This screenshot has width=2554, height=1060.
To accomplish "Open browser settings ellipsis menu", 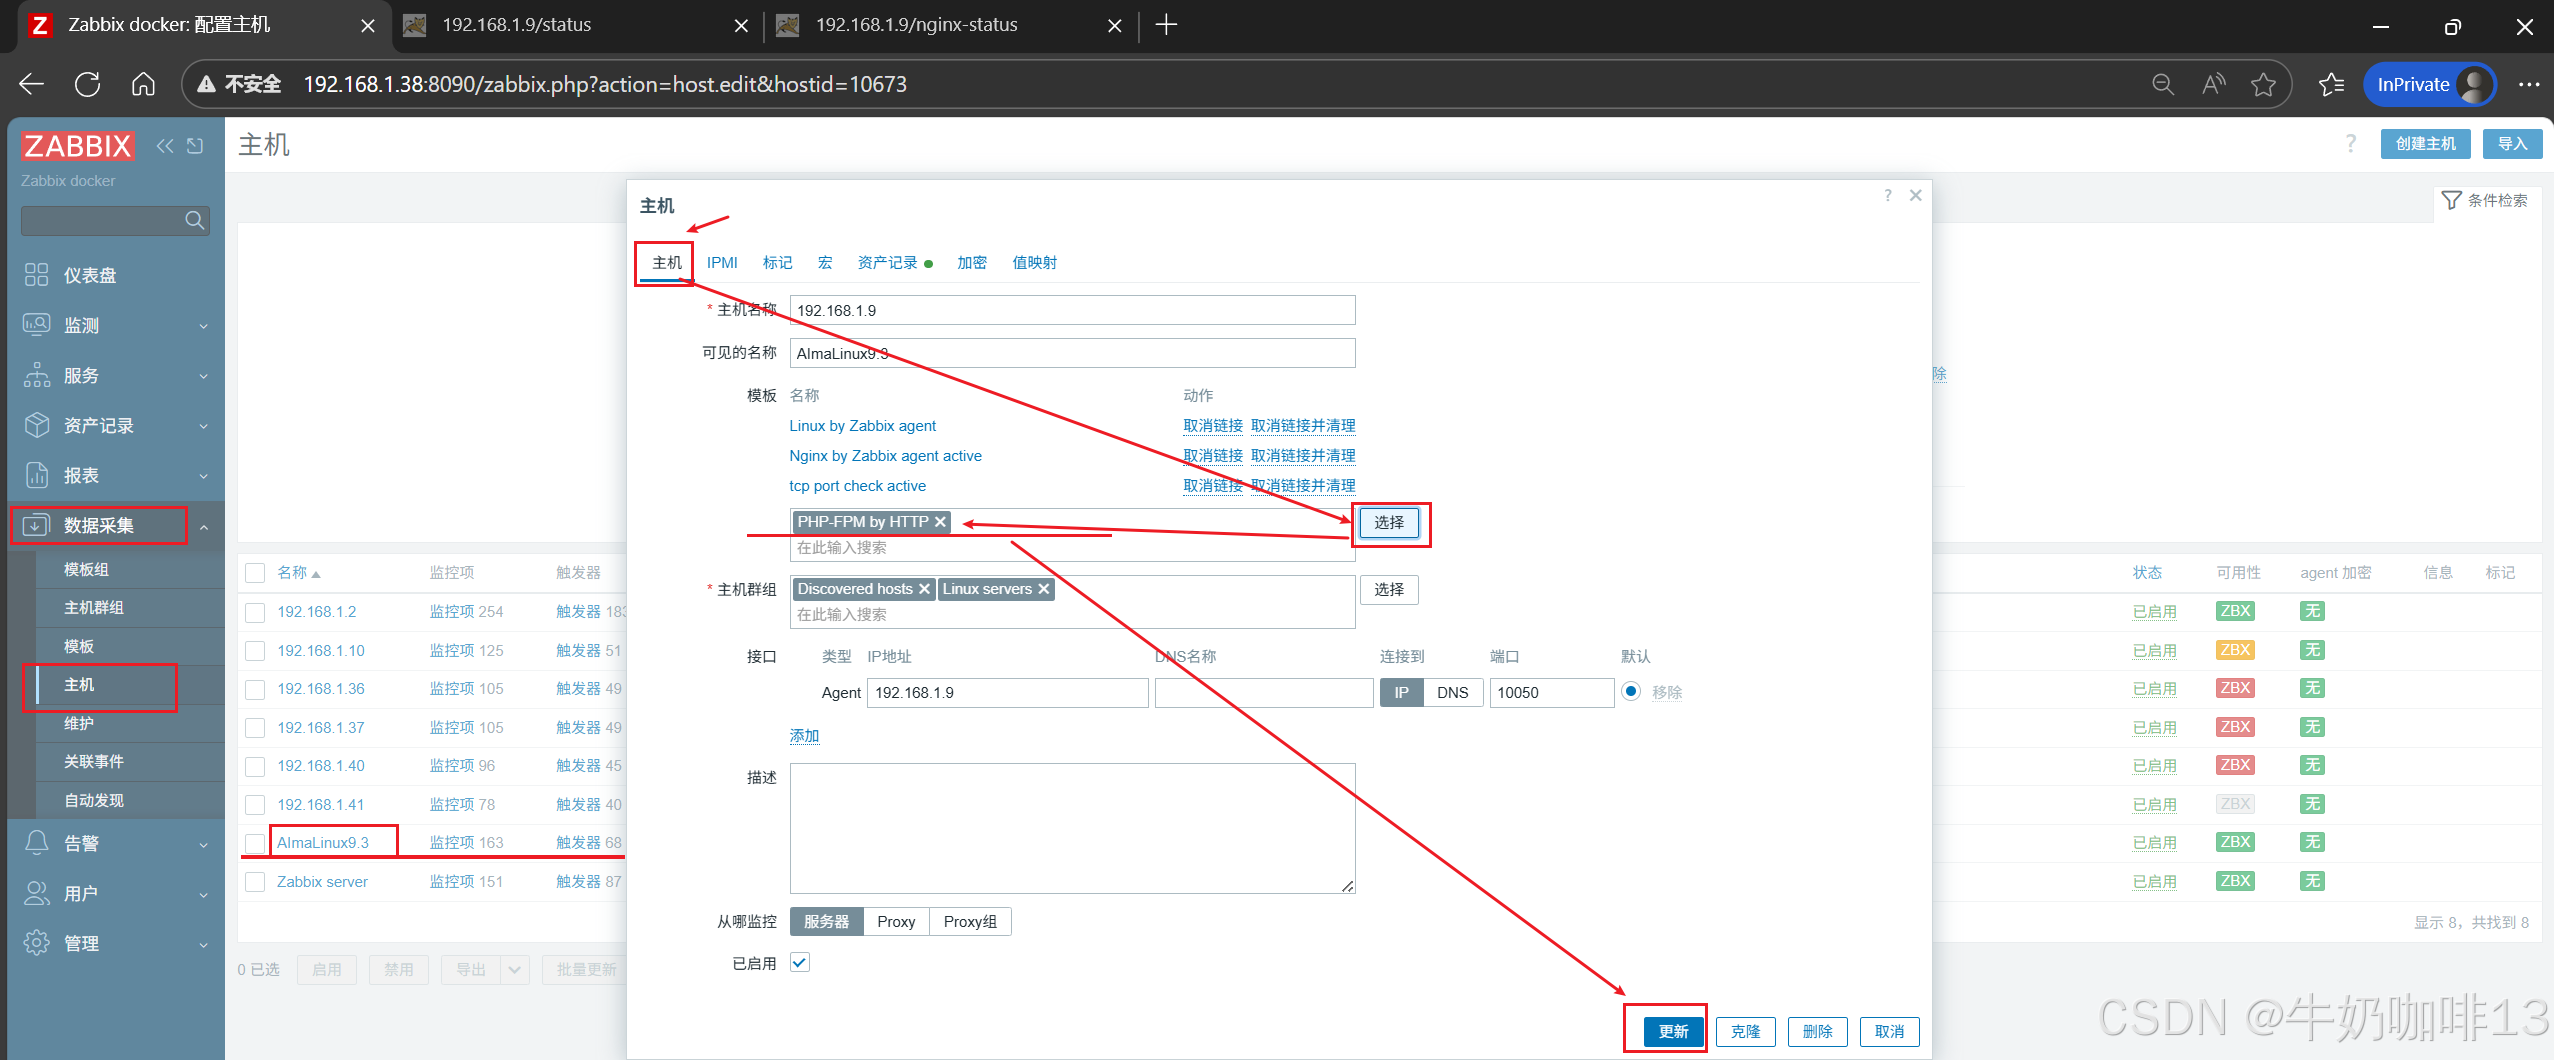I will [x=2529, y=84].
